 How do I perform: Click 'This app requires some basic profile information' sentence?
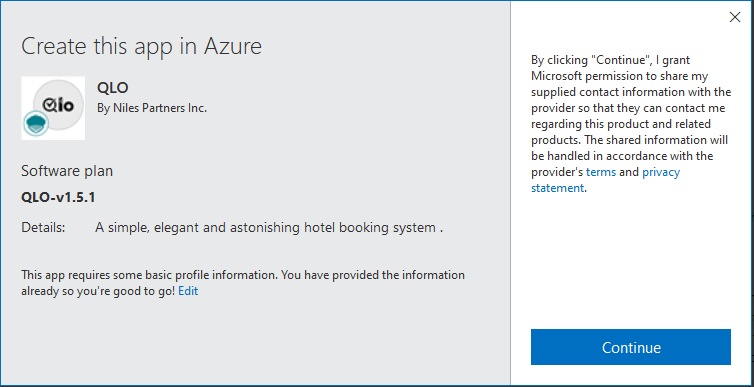point(150,275)
